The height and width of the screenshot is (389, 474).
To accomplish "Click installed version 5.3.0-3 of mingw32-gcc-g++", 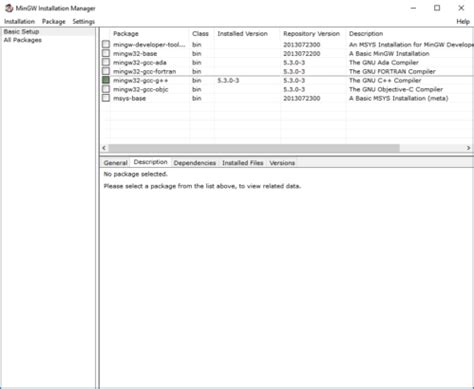I will (x=228, y=81).
